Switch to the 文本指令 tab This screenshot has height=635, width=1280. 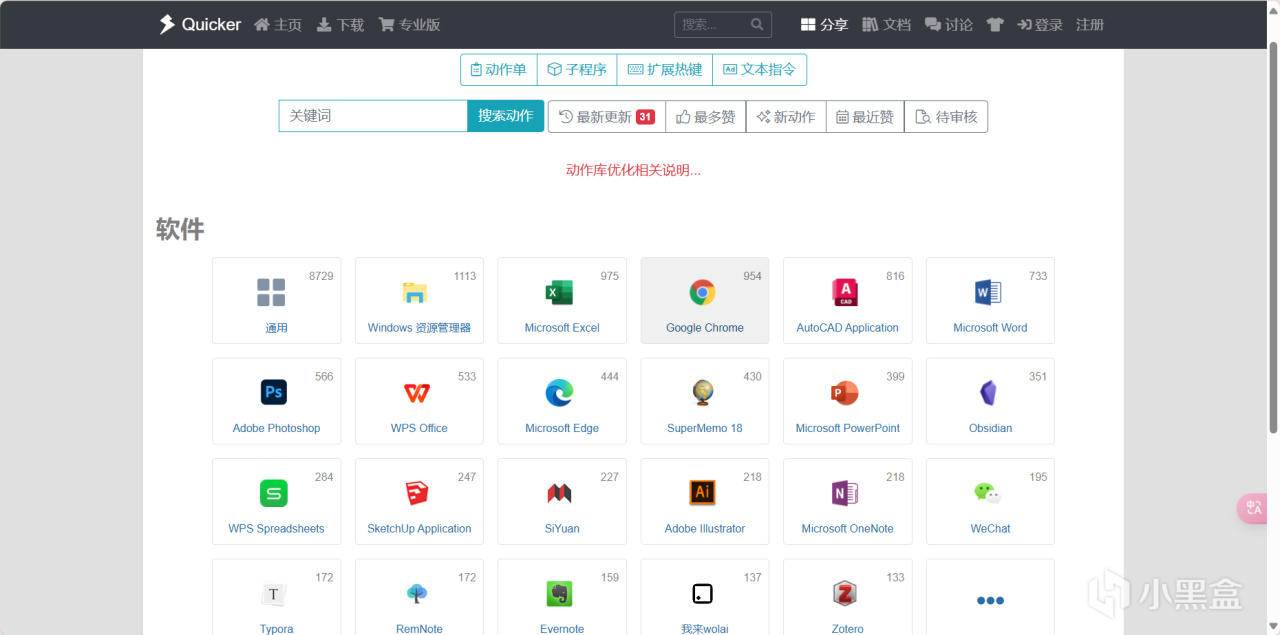759,69
